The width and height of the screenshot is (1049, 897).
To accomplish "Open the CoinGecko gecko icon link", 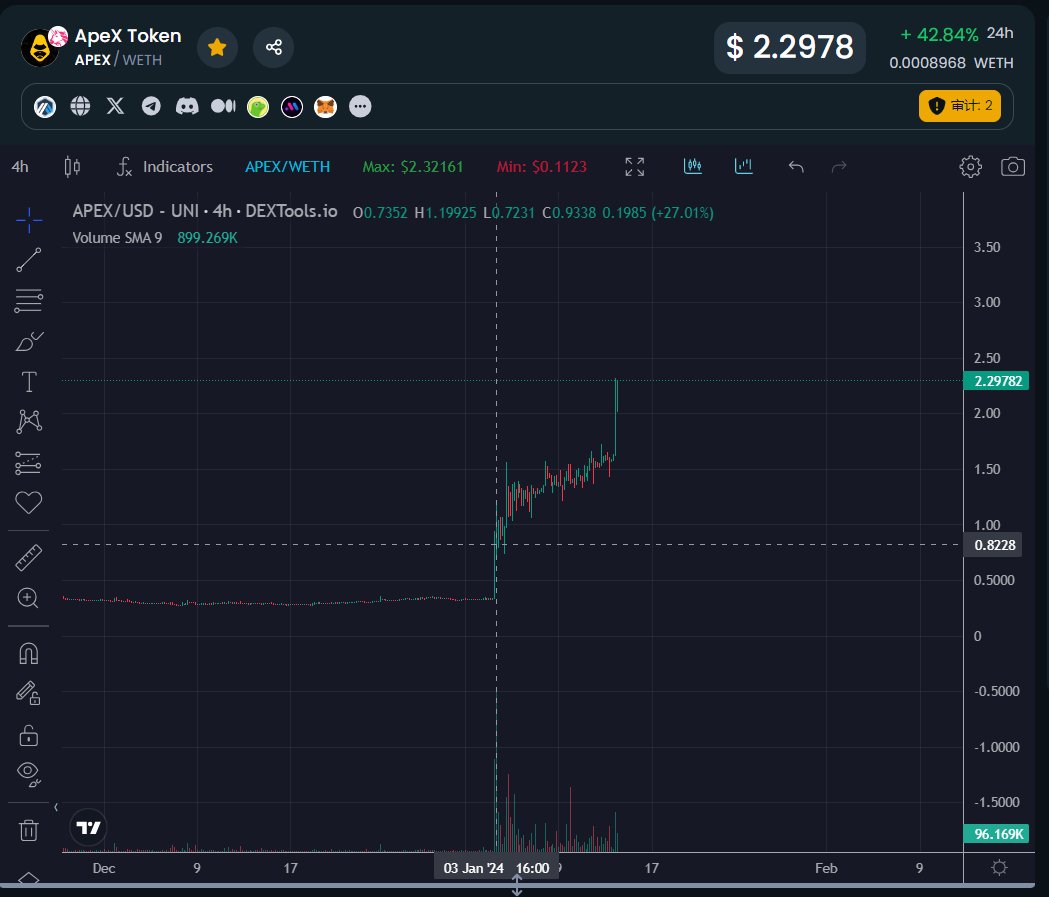I will [258, 106].
